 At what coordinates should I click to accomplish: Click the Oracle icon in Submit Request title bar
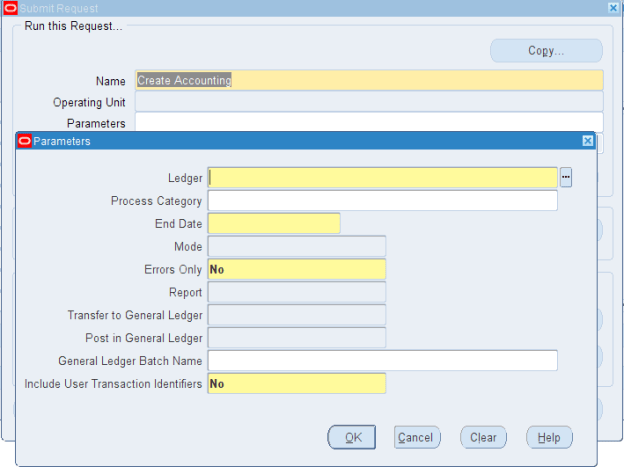point(9,8)
